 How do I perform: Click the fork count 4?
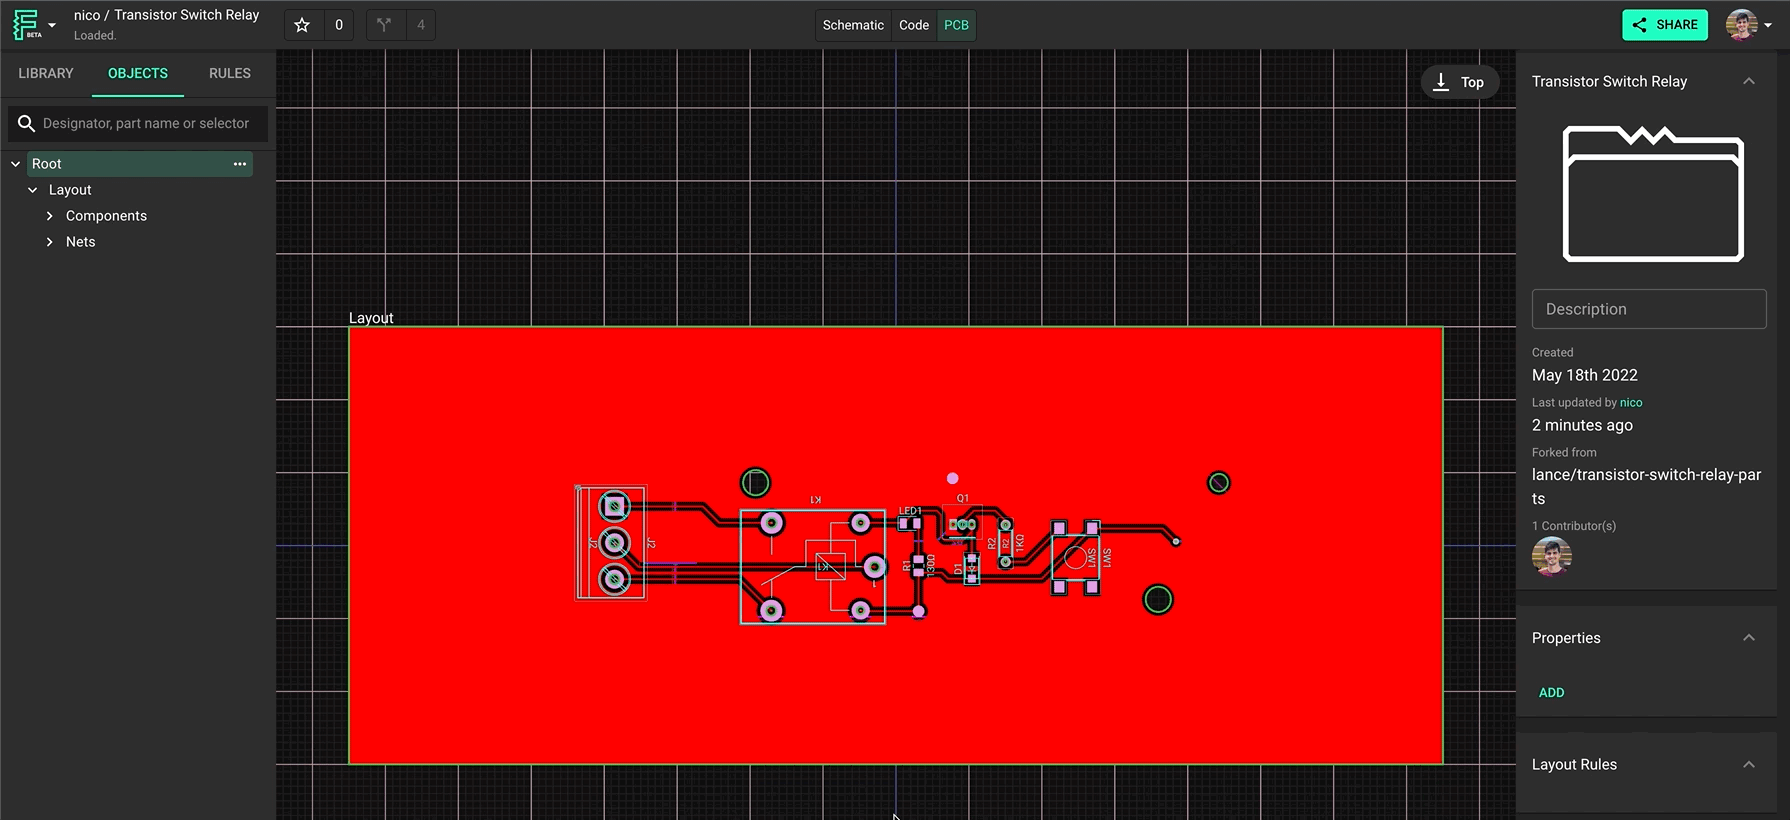coord(421,25)
